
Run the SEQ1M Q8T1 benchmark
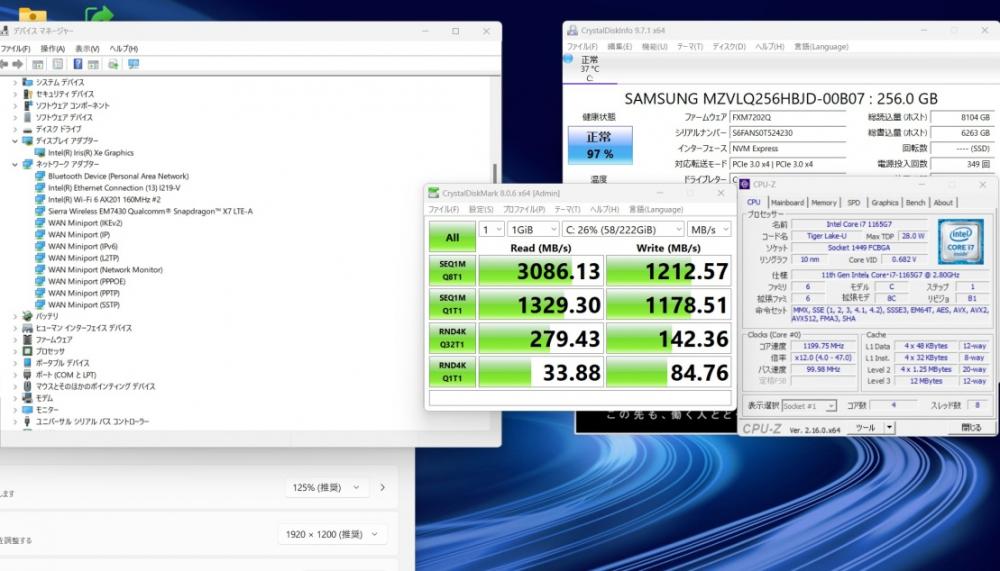pyautogui.click(x=452, y=271)
